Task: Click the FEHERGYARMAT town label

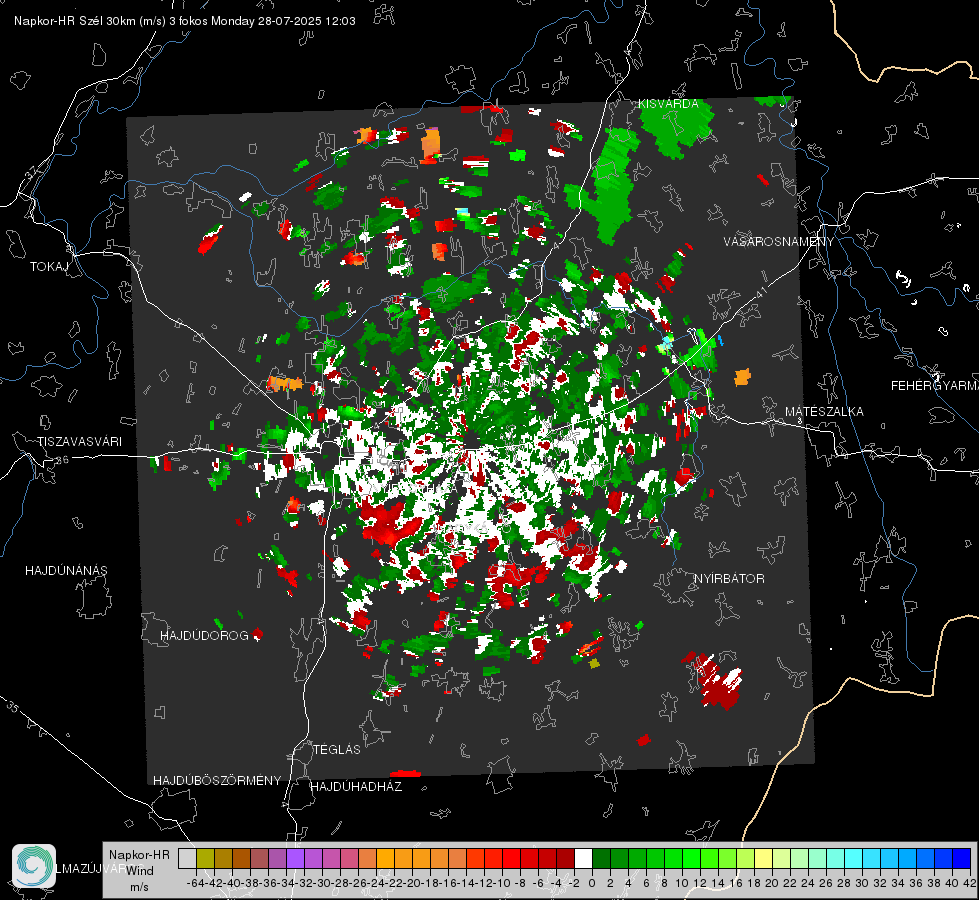Action: pos(935,386)
